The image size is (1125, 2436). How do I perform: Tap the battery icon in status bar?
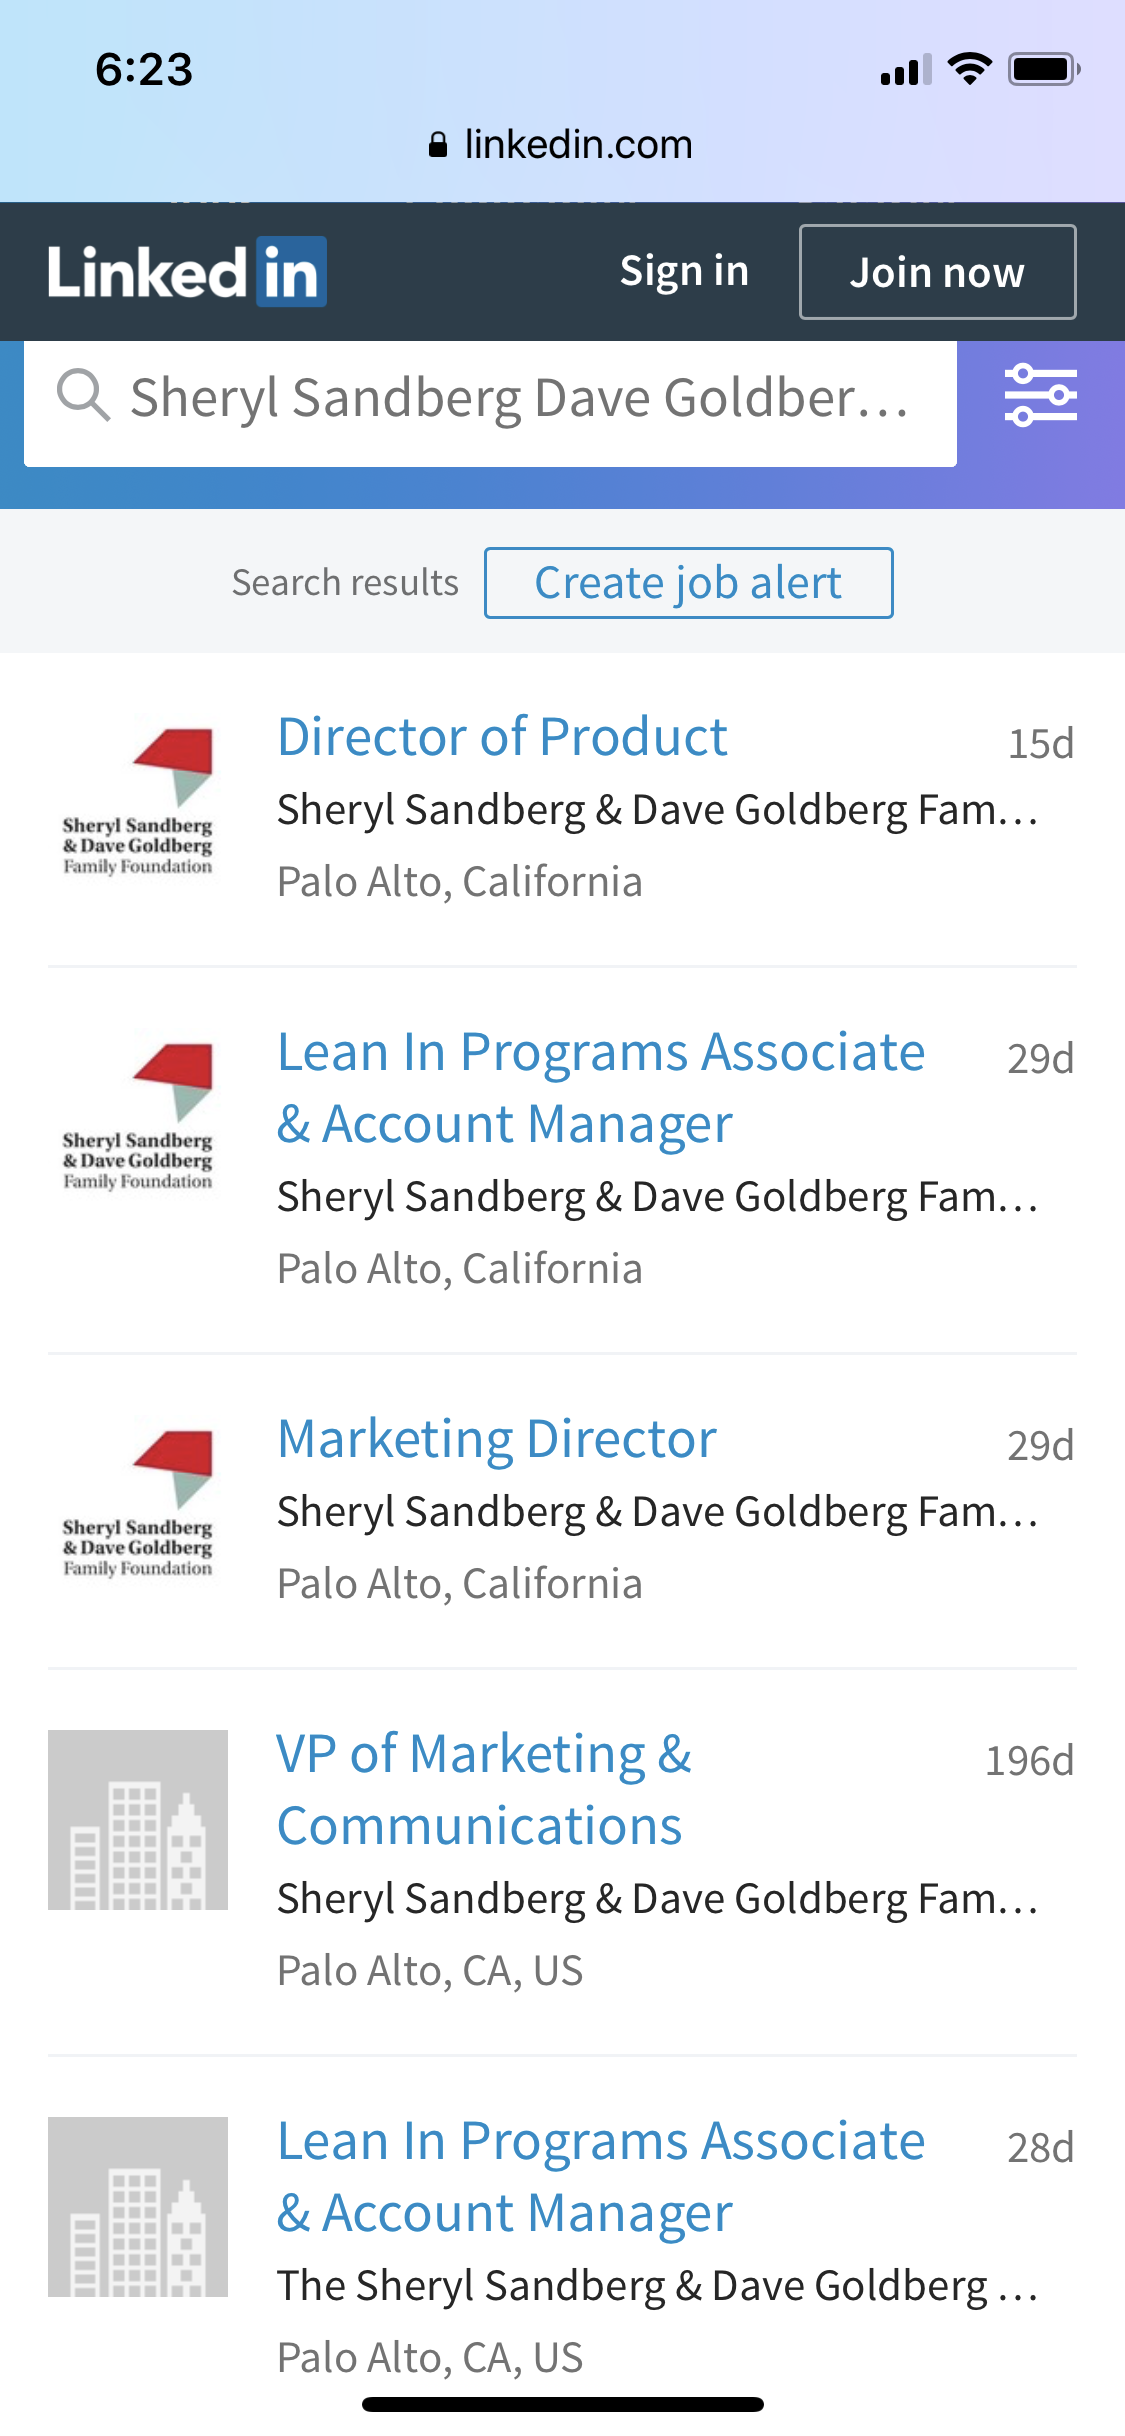(x=1043, y=69)
